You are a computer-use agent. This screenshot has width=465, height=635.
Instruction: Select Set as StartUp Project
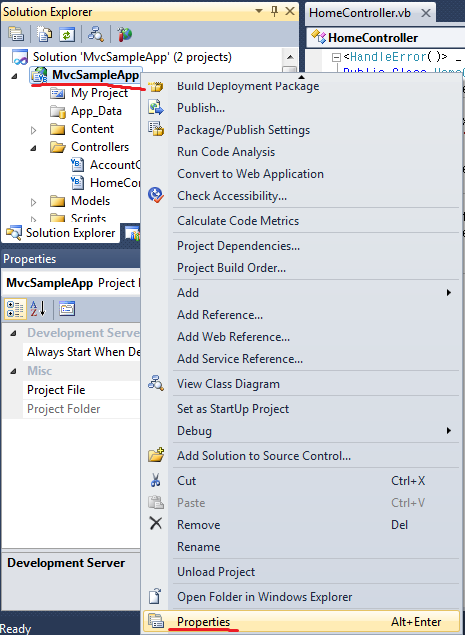point(233,408)
